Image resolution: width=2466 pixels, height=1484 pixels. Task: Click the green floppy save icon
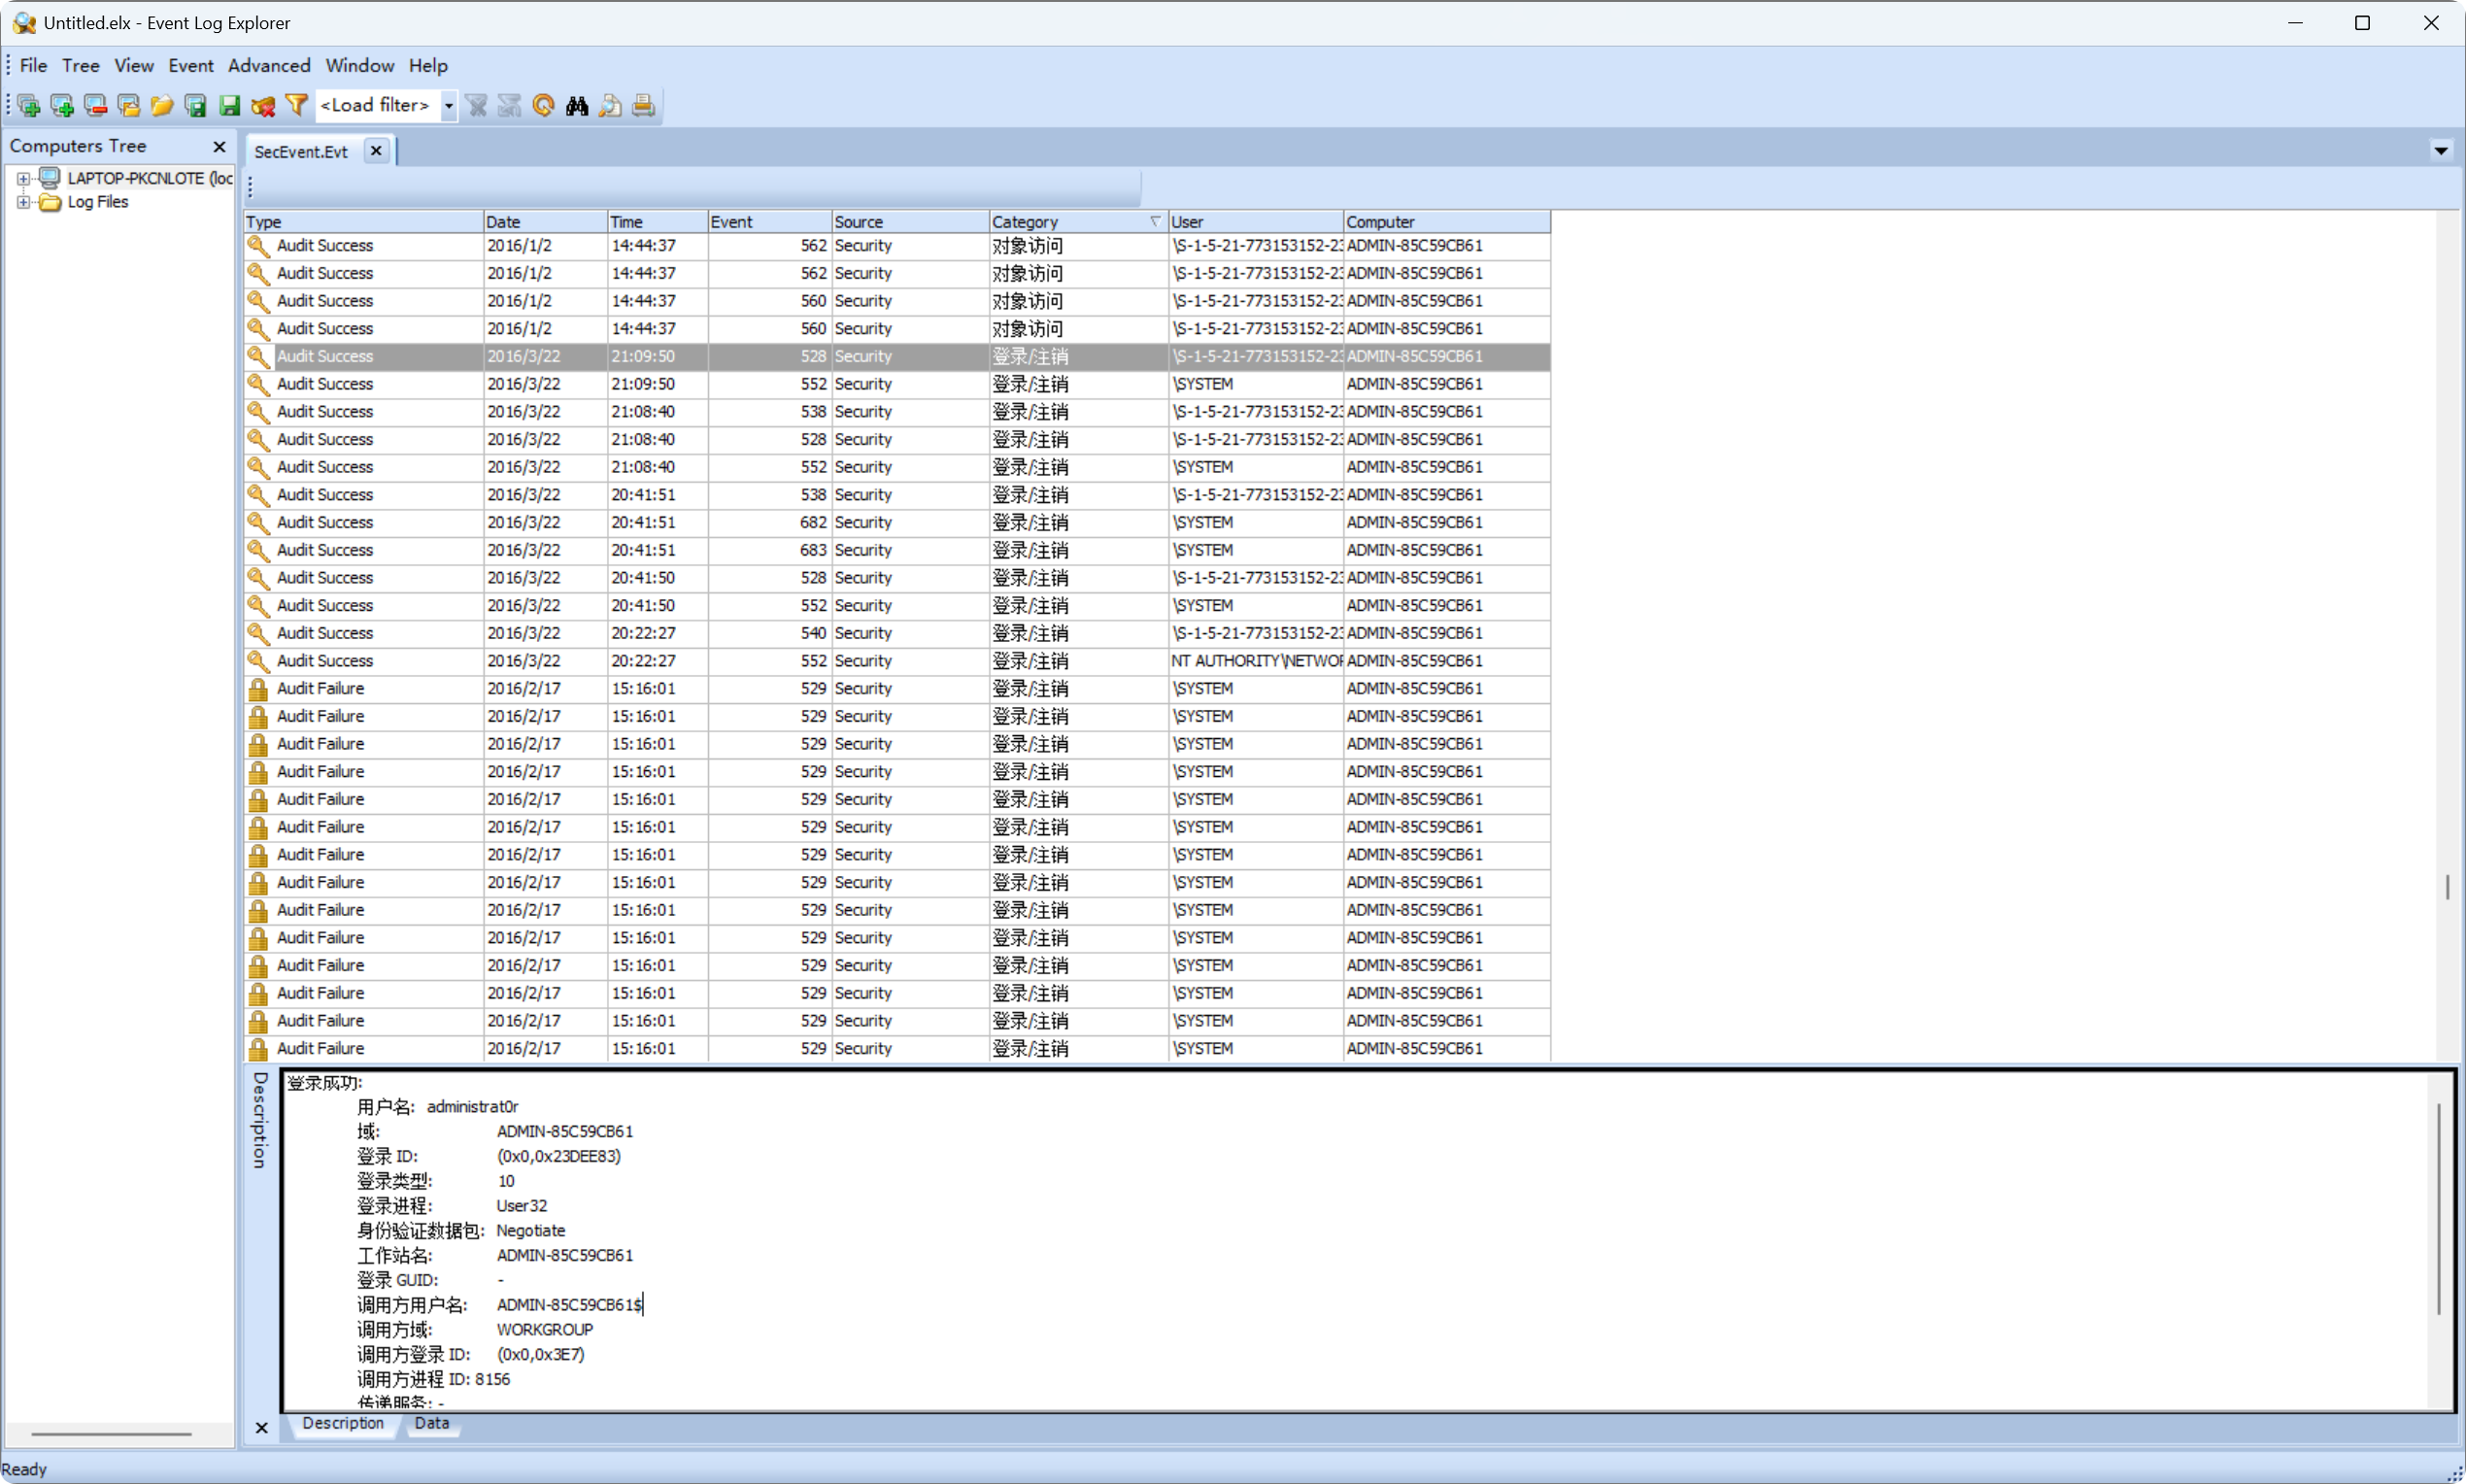(x=230, y=106)
